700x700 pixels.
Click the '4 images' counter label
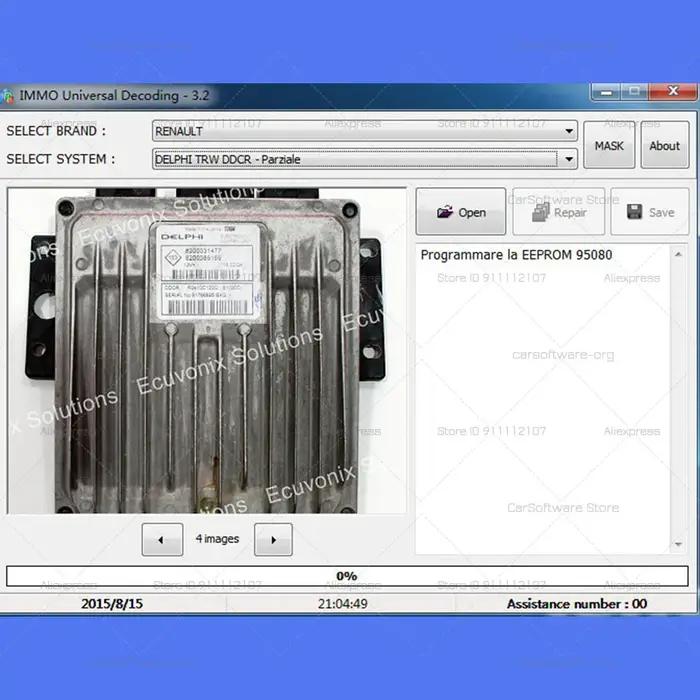click(x=217, y=539)
